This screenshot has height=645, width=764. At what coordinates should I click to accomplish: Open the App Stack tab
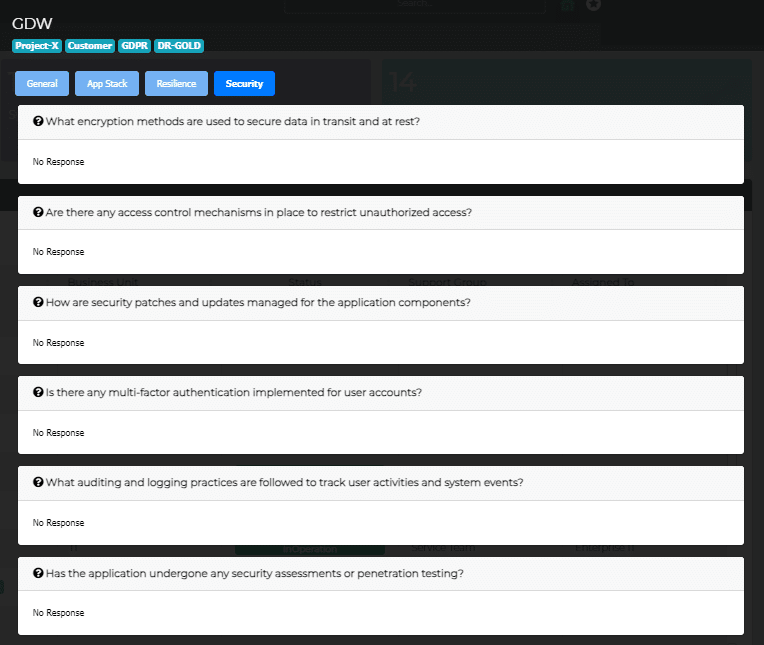point(107,84)
